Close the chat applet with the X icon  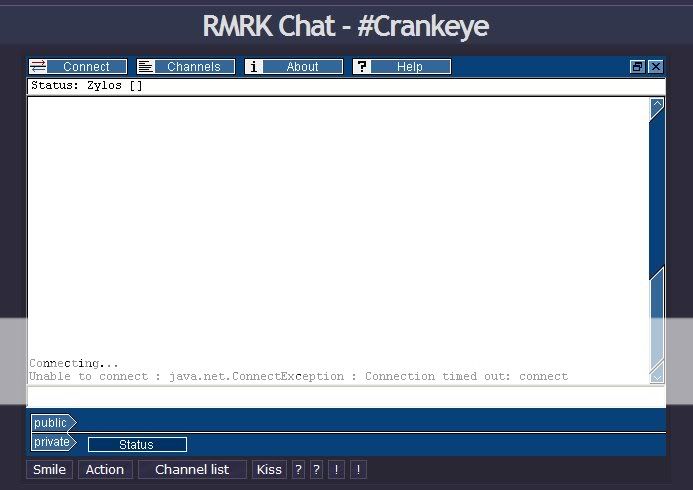(x=655, y=67)
